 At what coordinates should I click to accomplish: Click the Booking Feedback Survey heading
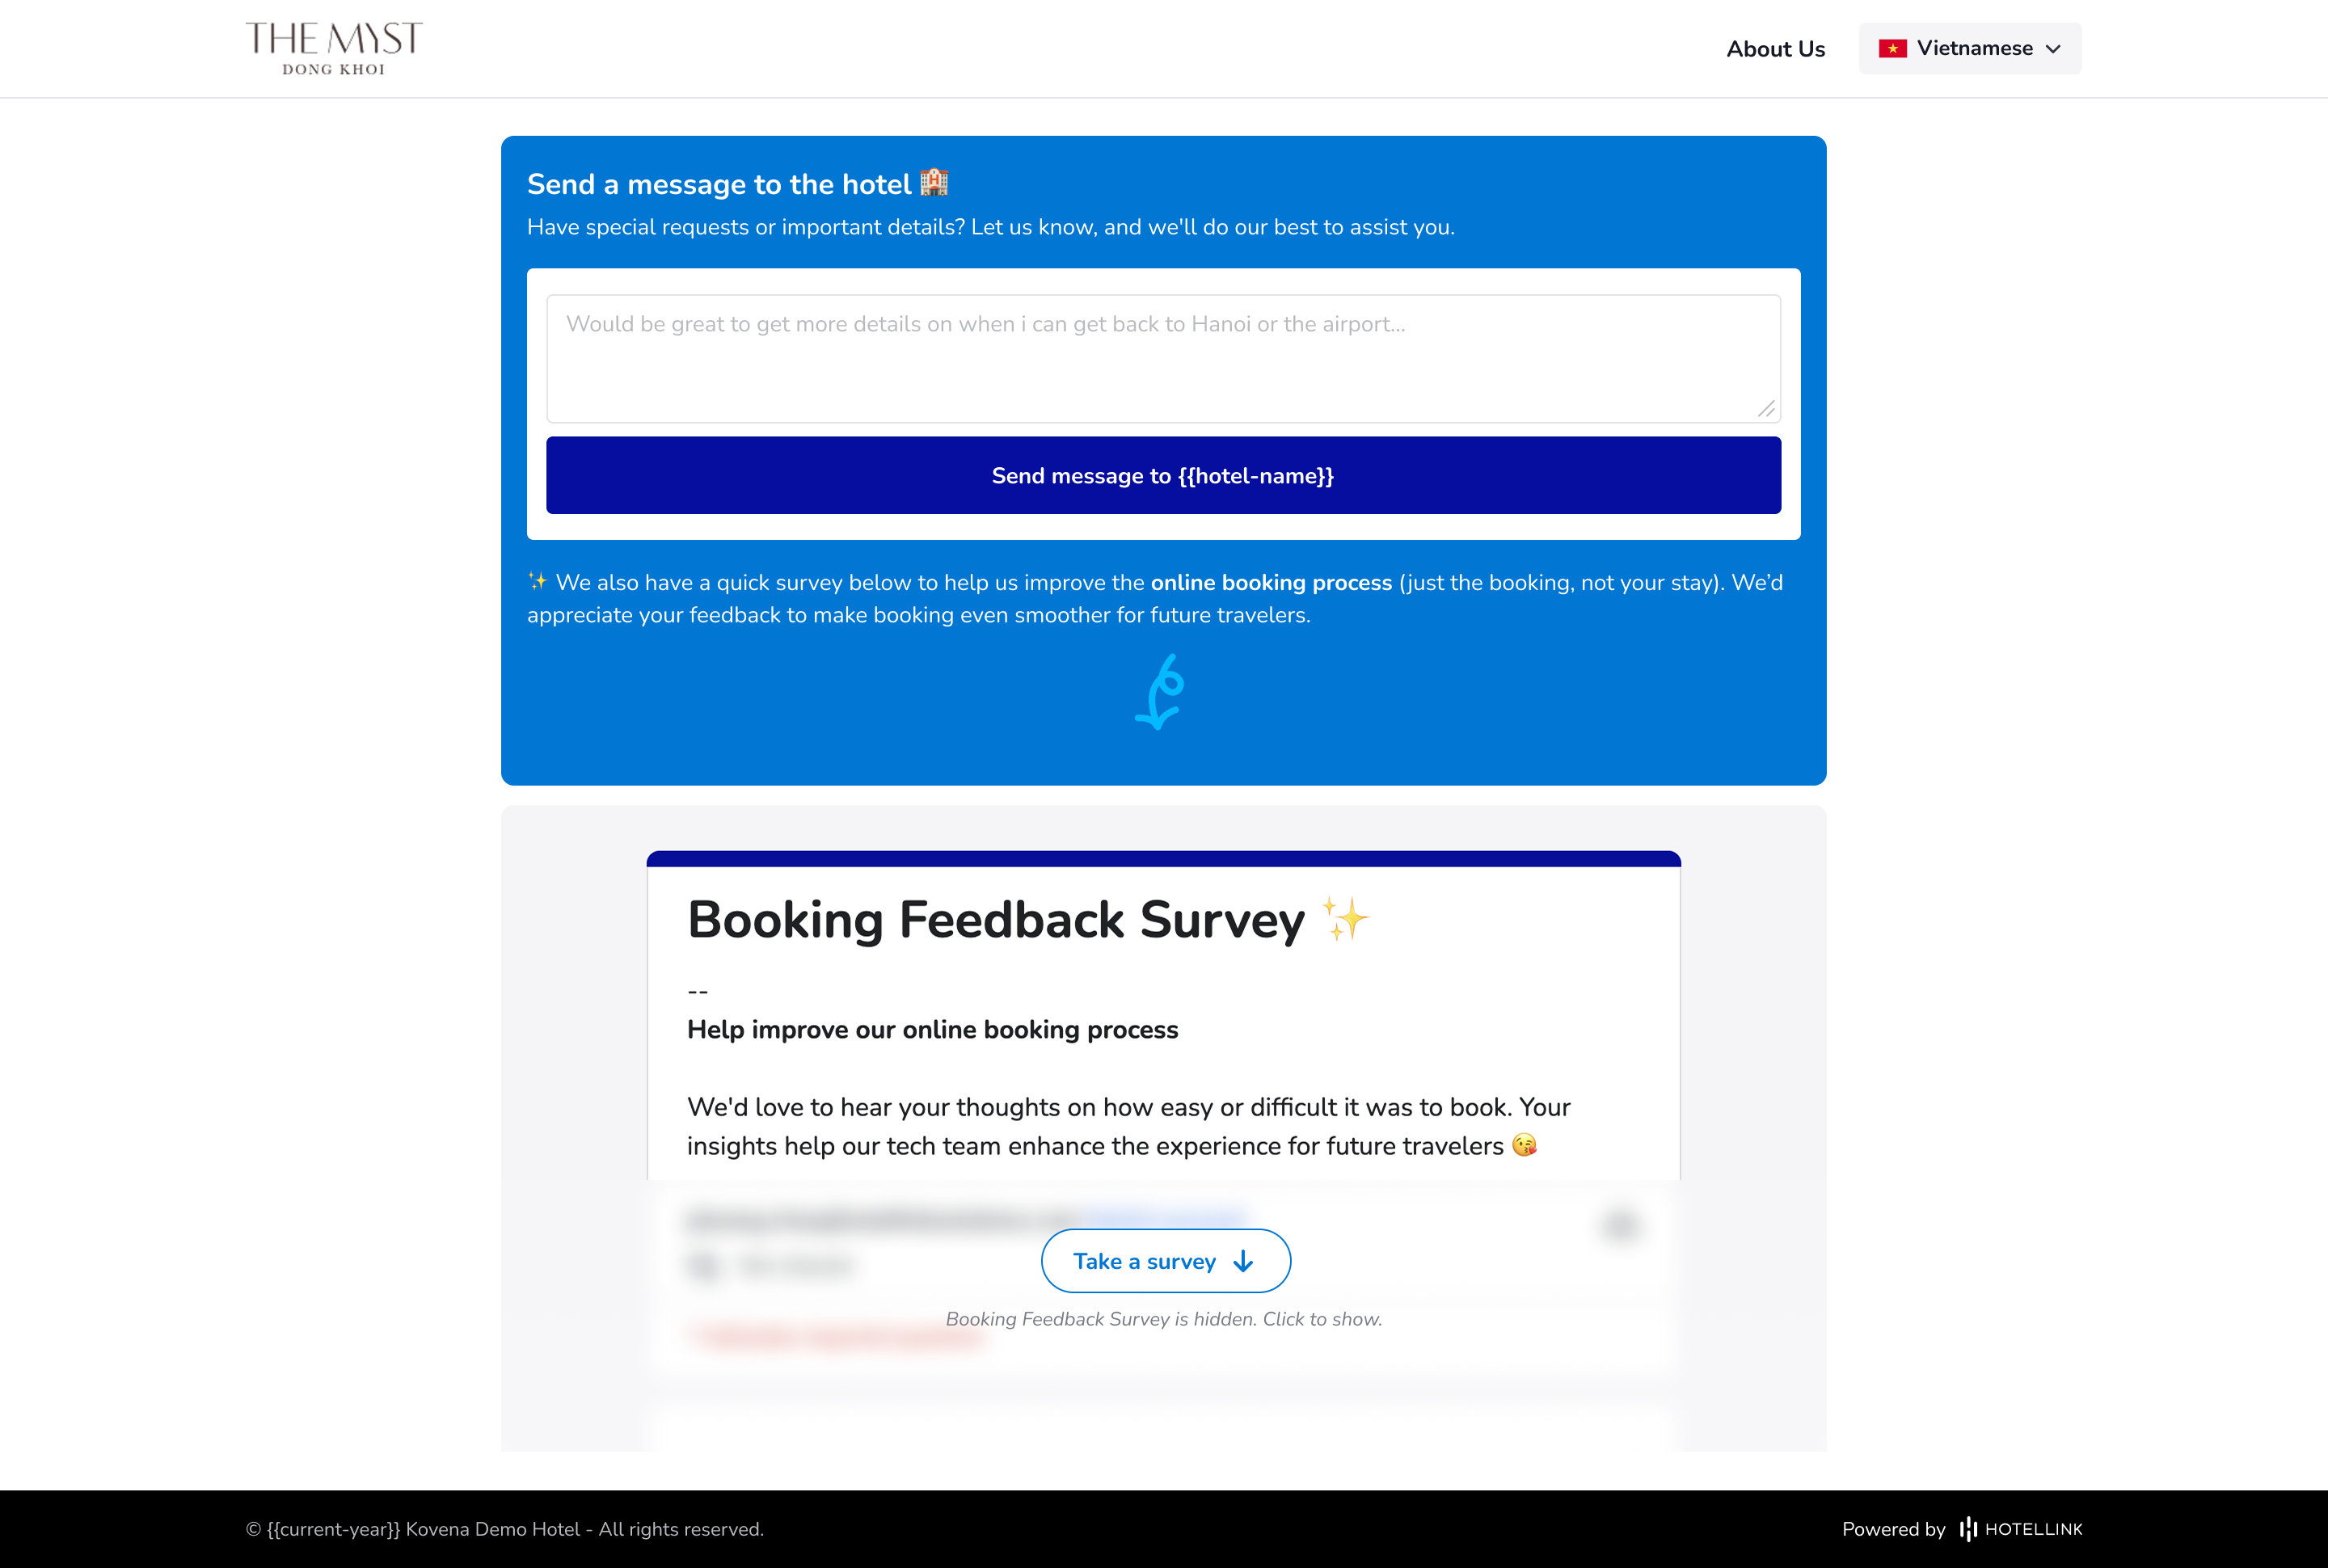(995, 919)
